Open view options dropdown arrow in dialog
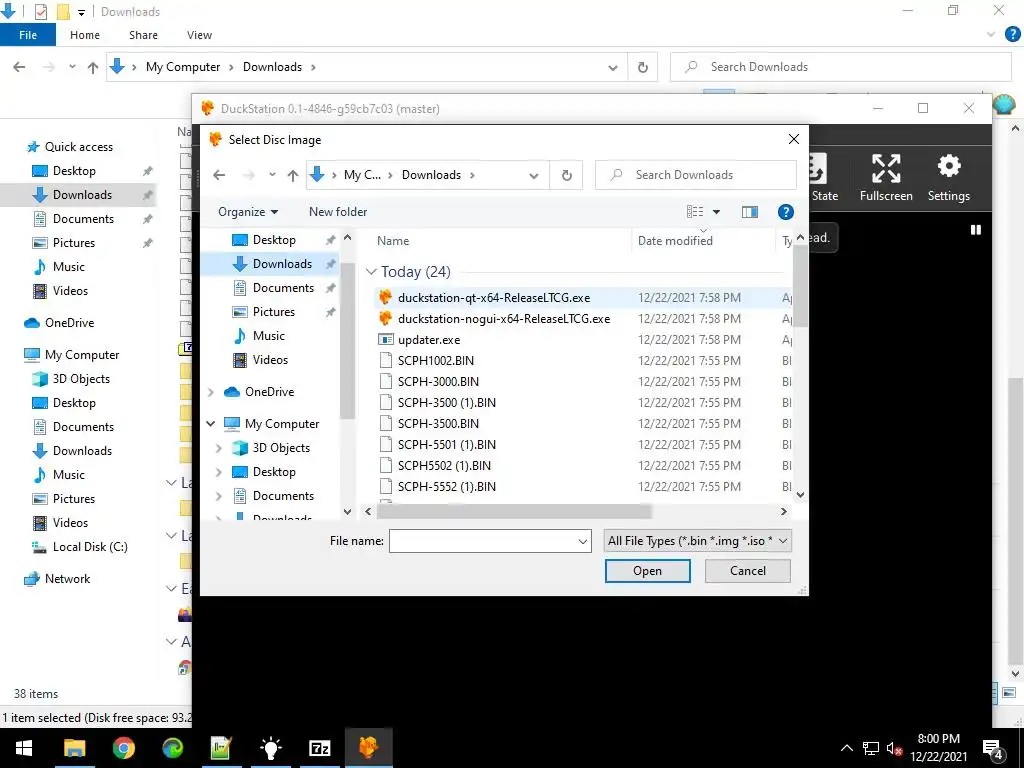Viewport: 1024px width, 768px height. [716, 212]
